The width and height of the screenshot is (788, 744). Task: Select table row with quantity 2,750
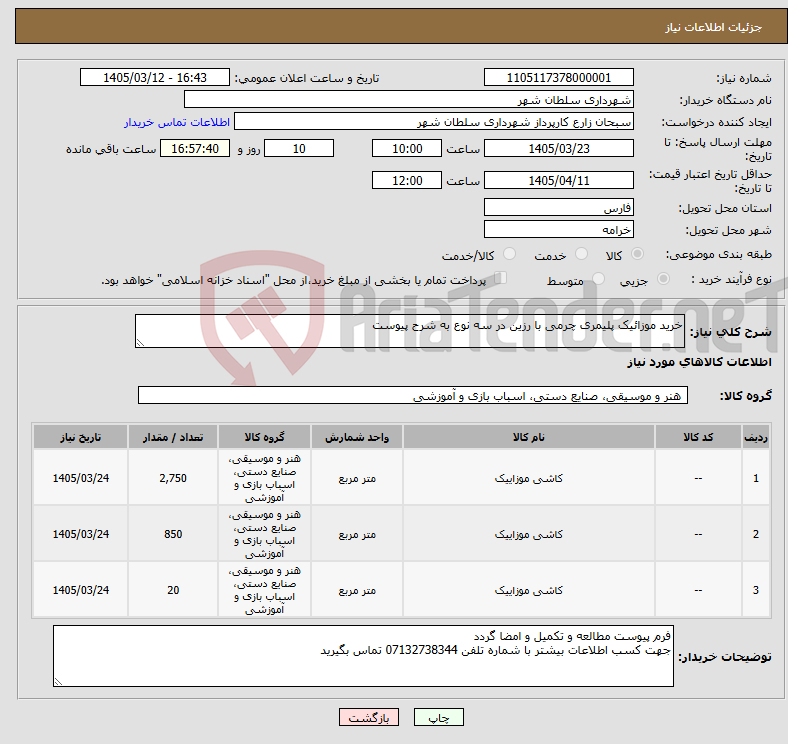(402, 478)
